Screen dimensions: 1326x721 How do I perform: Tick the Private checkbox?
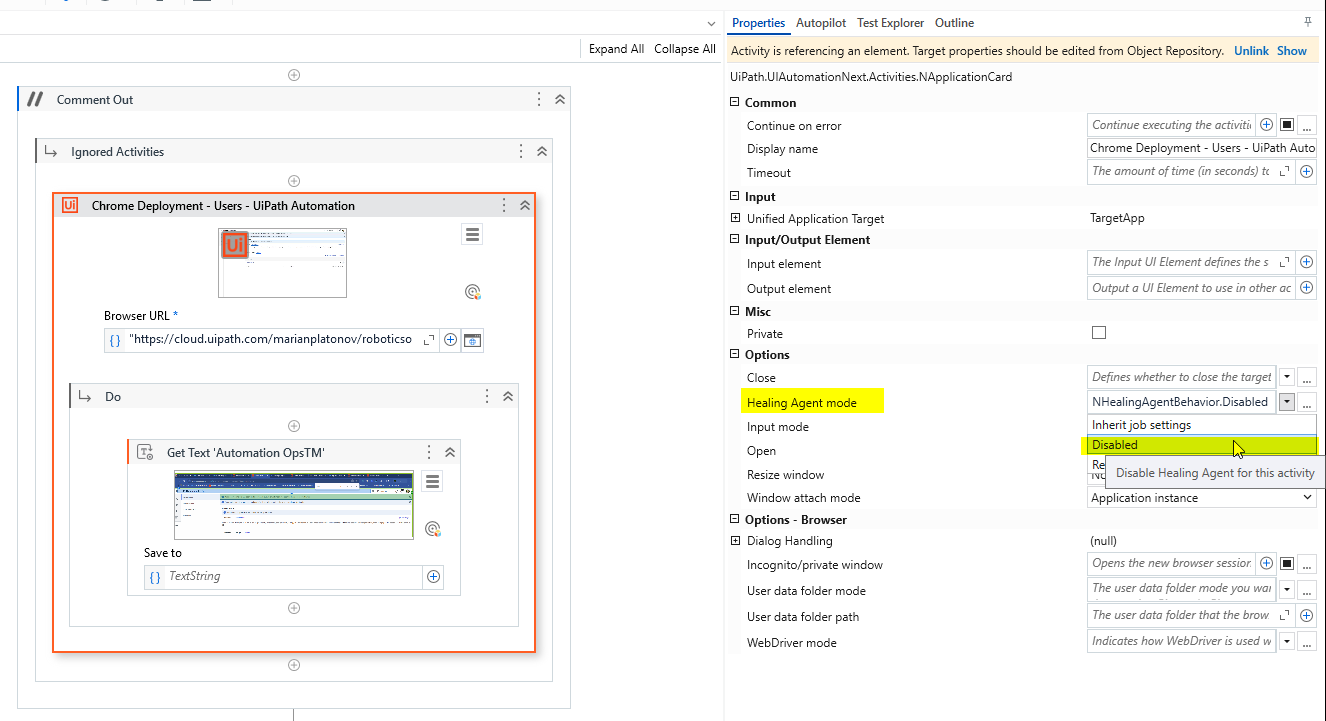coord(1099,332)
